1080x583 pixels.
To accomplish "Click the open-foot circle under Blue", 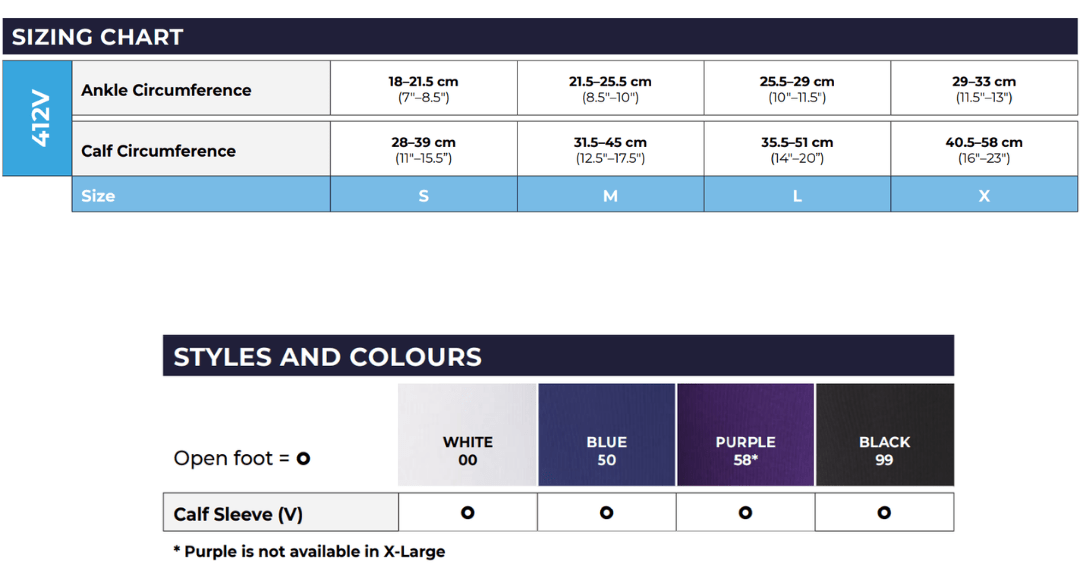I will point(606,513).
